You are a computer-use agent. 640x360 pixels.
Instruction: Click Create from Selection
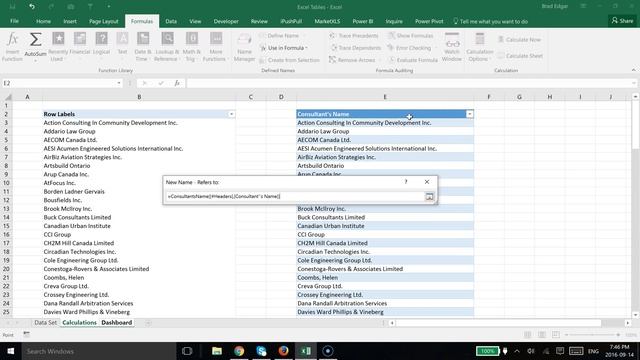[x=289, y=60]
